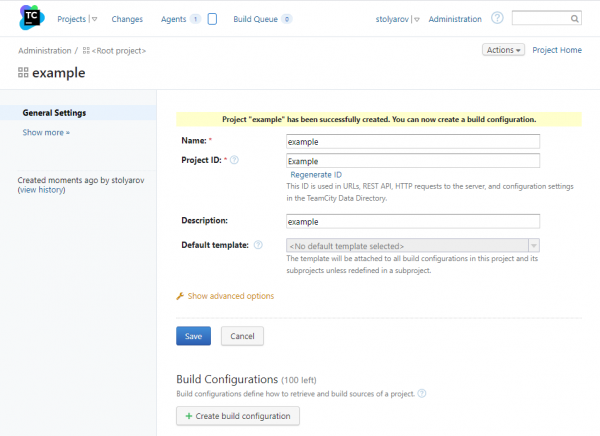Go to the Changes page
The image size is (600, 436).
127,19
